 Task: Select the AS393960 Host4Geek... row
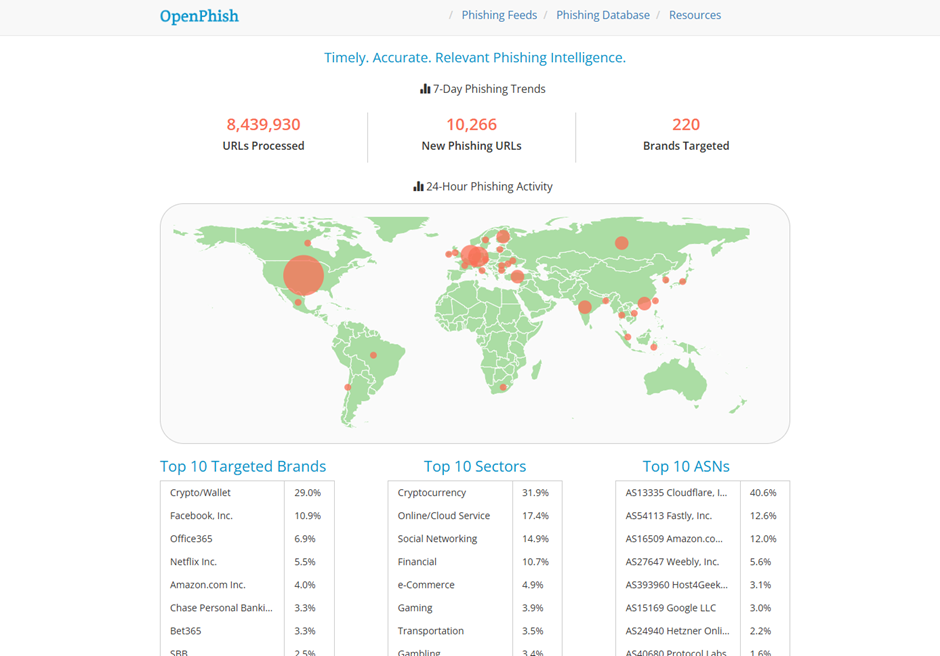[x=703, y=585]
